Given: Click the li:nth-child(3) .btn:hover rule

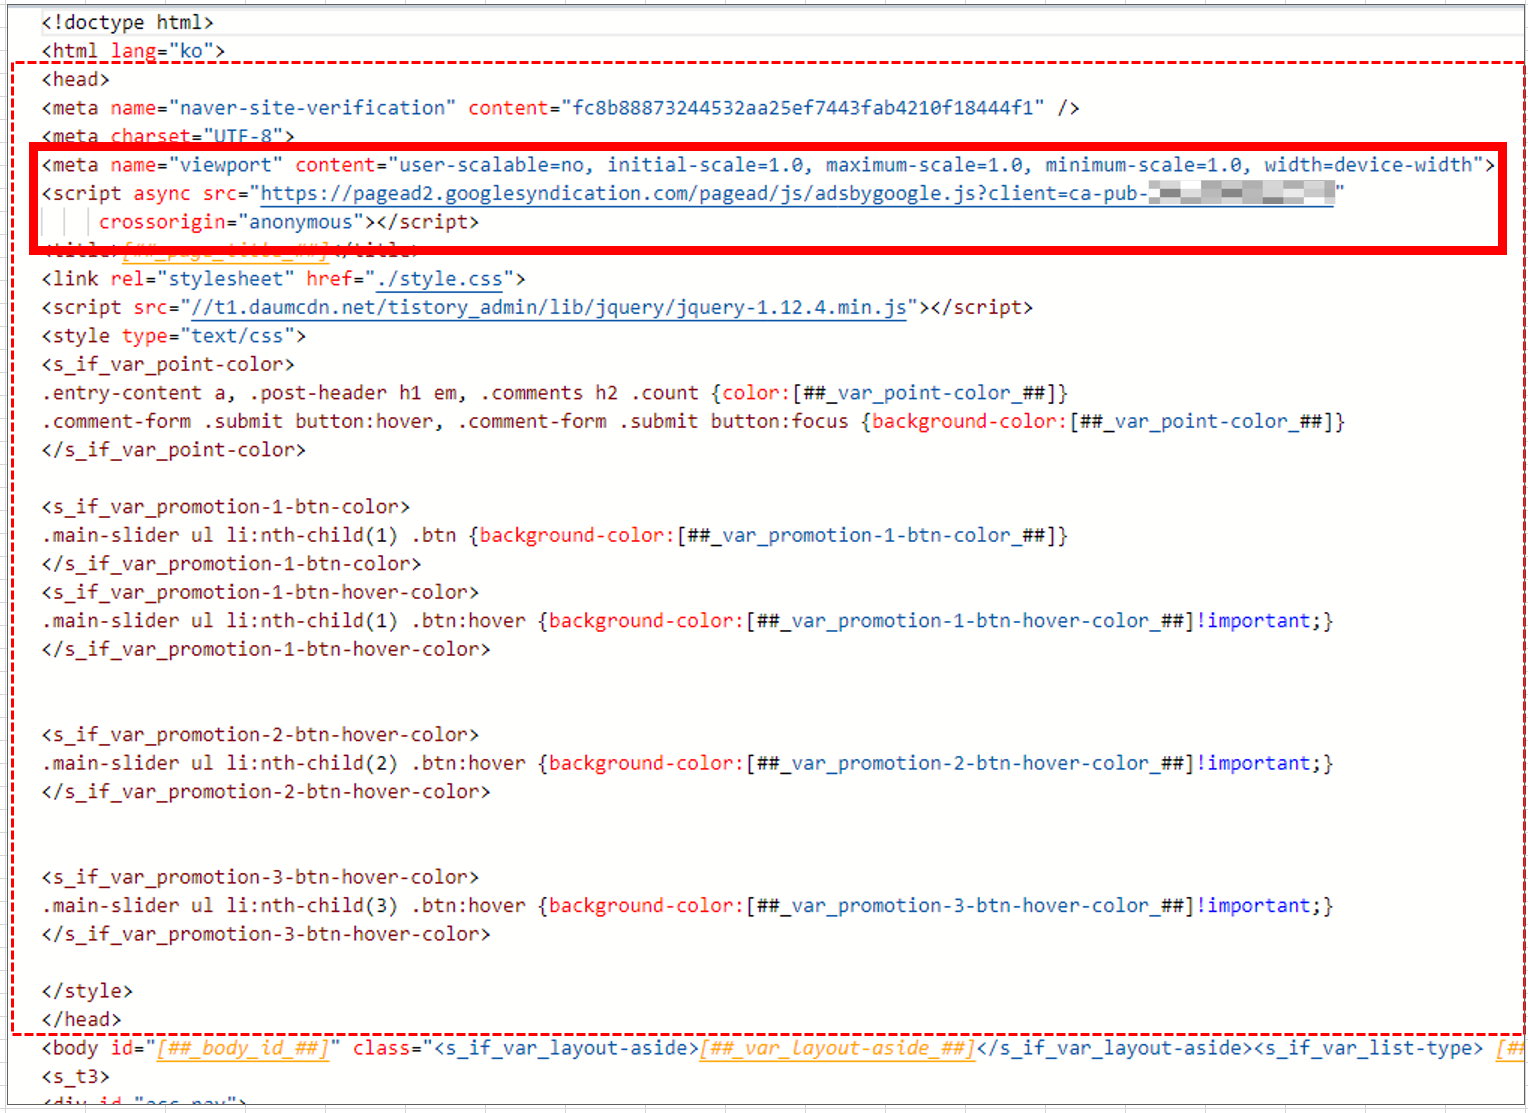Looking at the screenshot, I should pyautogui.click(x=687, y=906).
